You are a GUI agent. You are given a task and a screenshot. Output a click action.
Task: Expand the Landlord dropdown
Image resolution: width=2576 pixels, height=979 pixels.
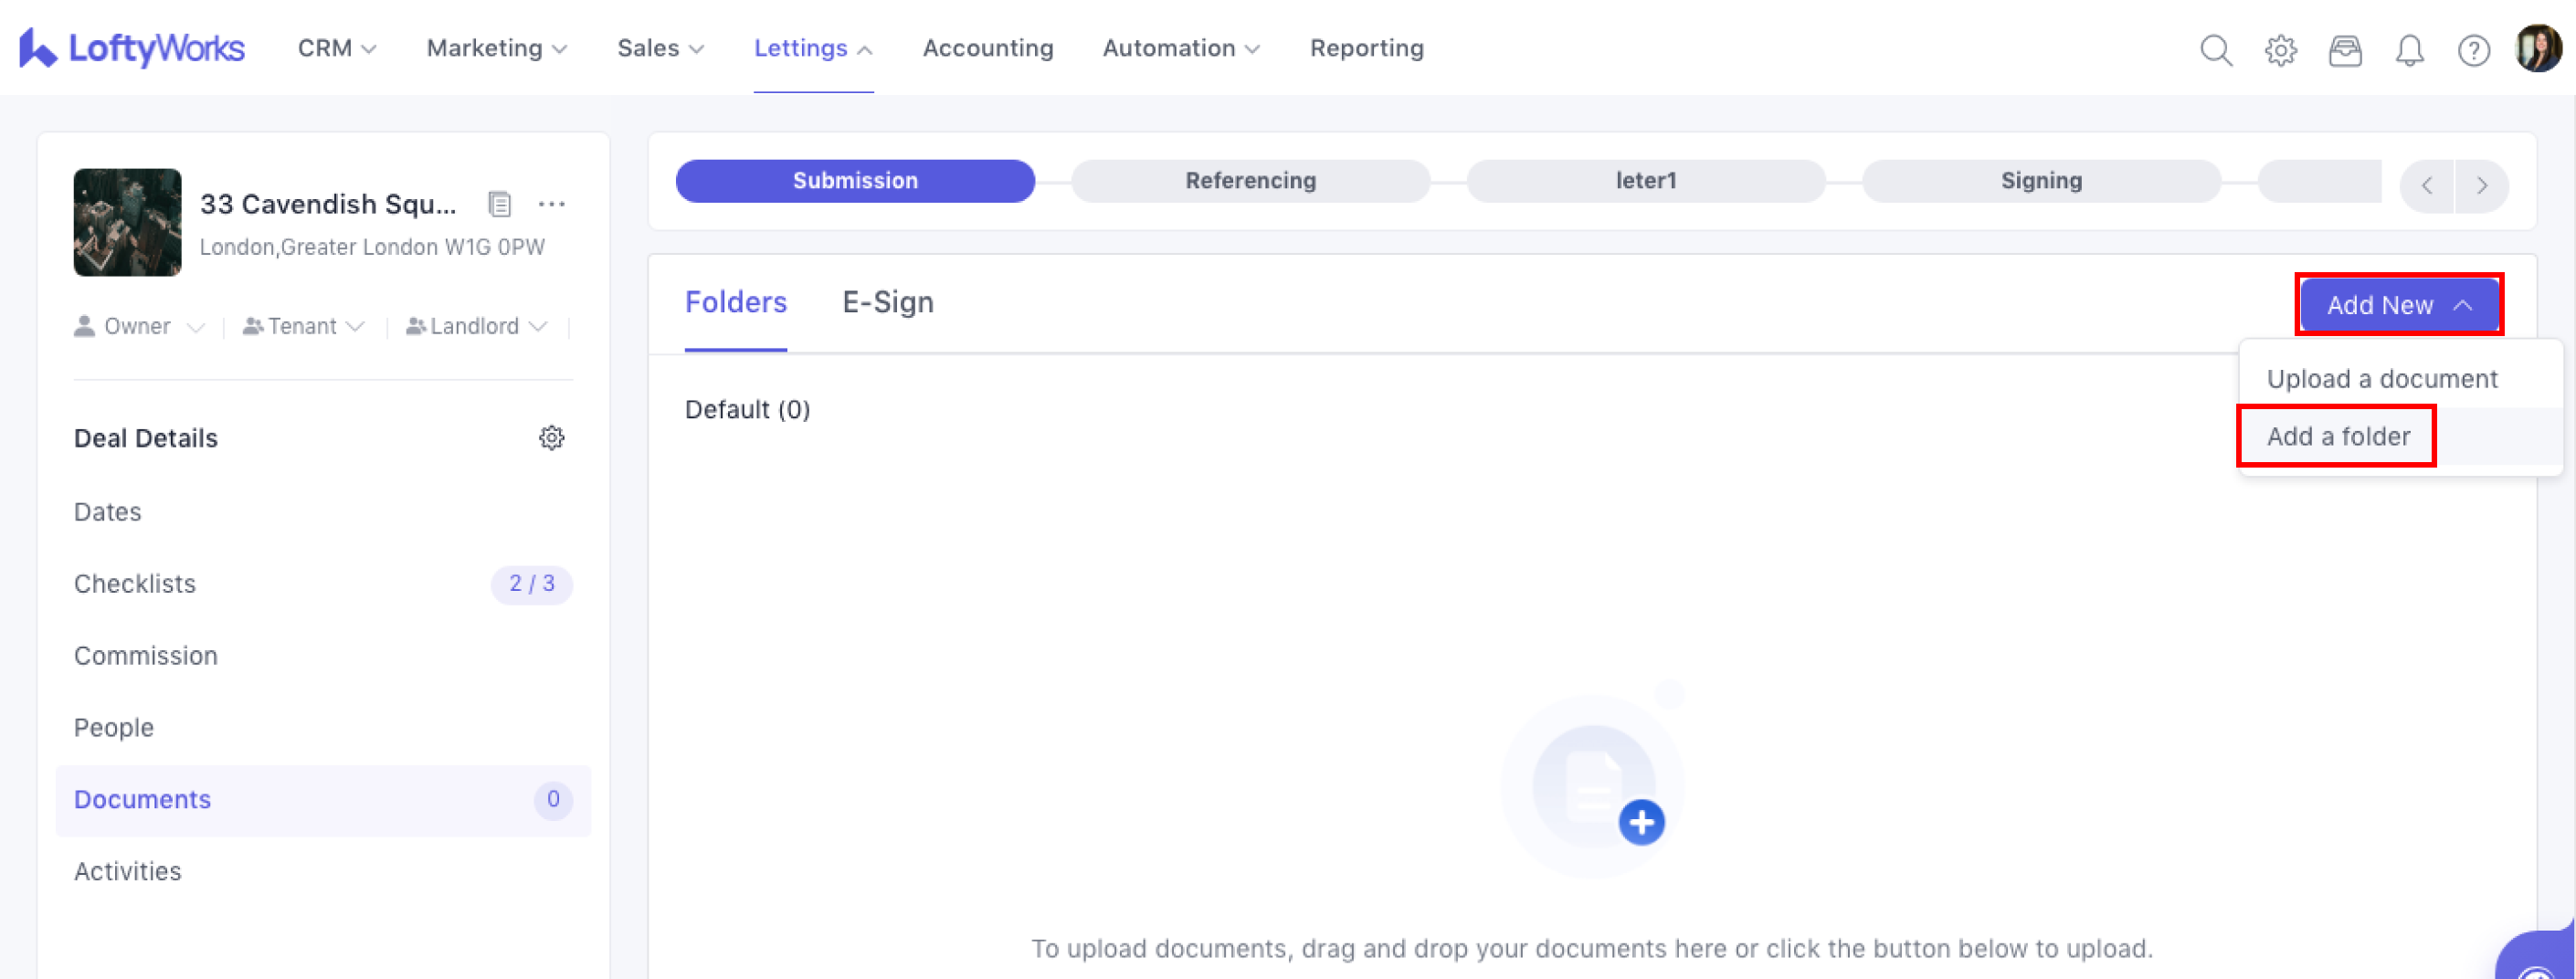476,326
